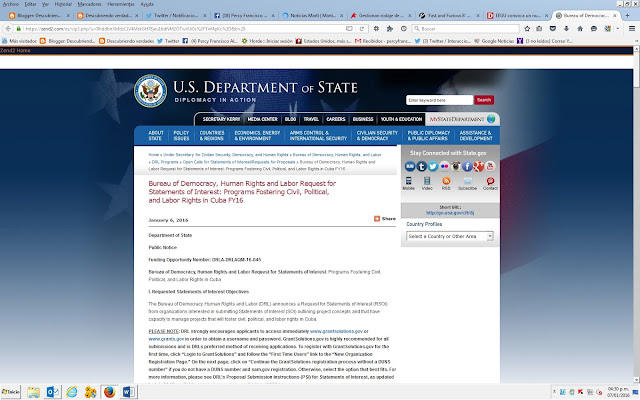Open the Short URL link
The height and width of the screenshot is (400, 640).
pyautogui.click(x=450, y=213)
